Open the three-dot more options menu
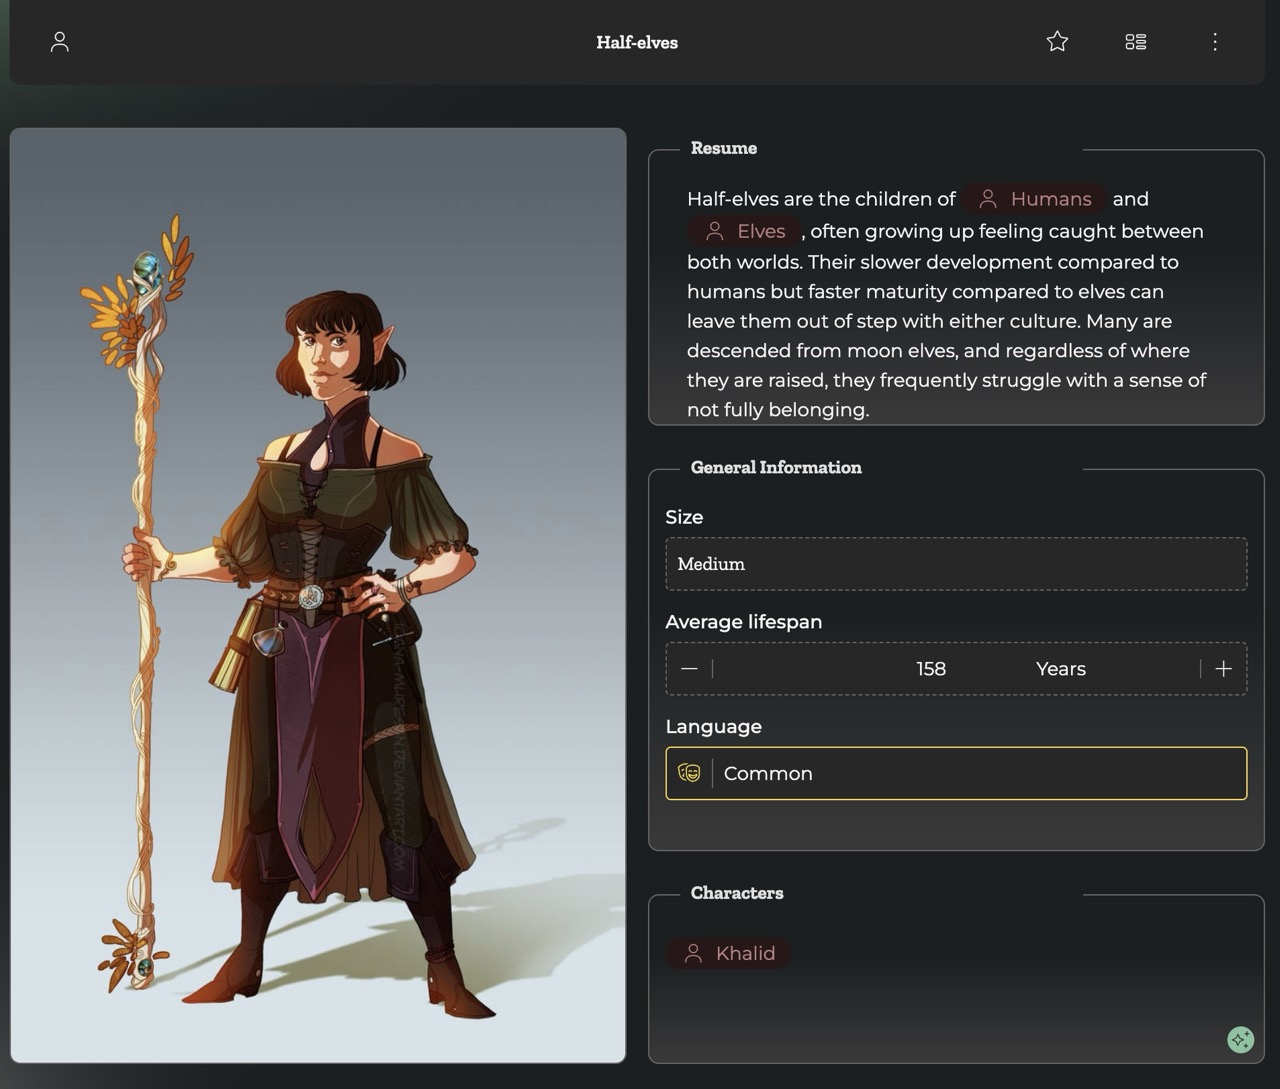The height and width of the screenshot is (1089, 1280). (1214, 42)
